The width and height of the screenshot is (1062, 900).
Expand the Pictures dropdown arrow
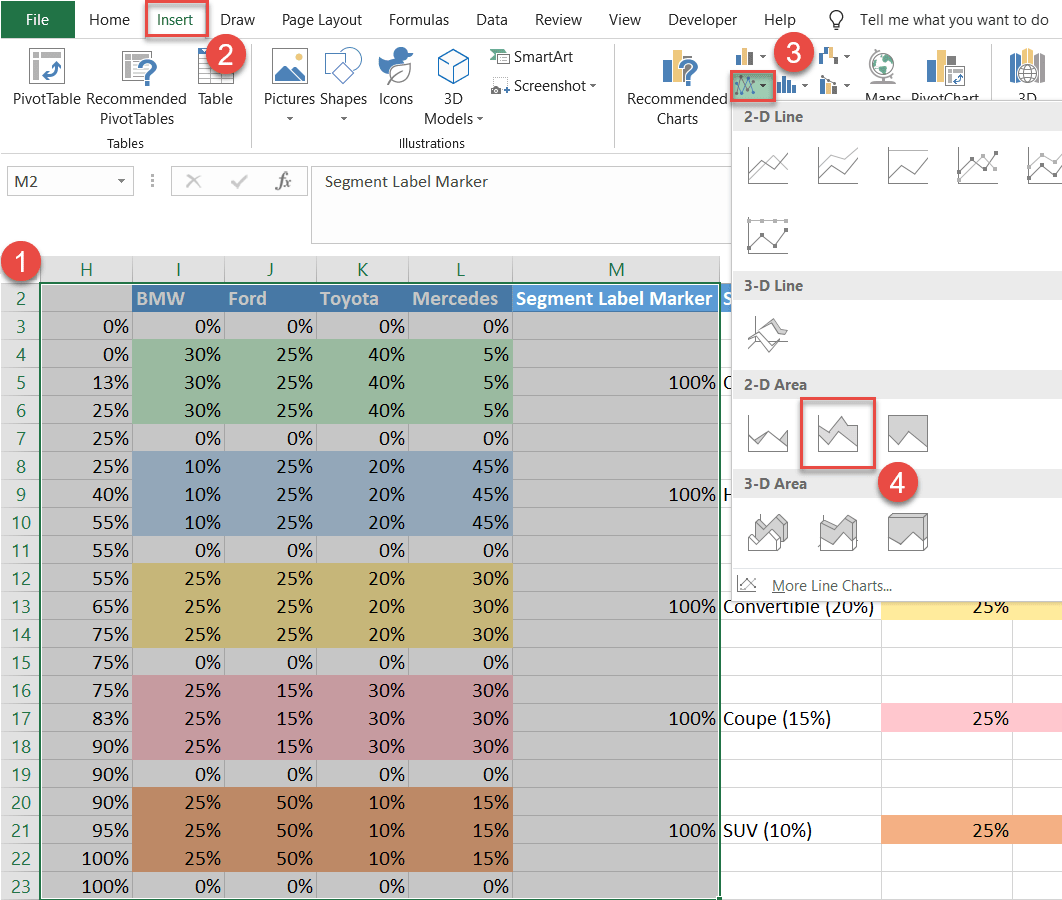[289, 119]
